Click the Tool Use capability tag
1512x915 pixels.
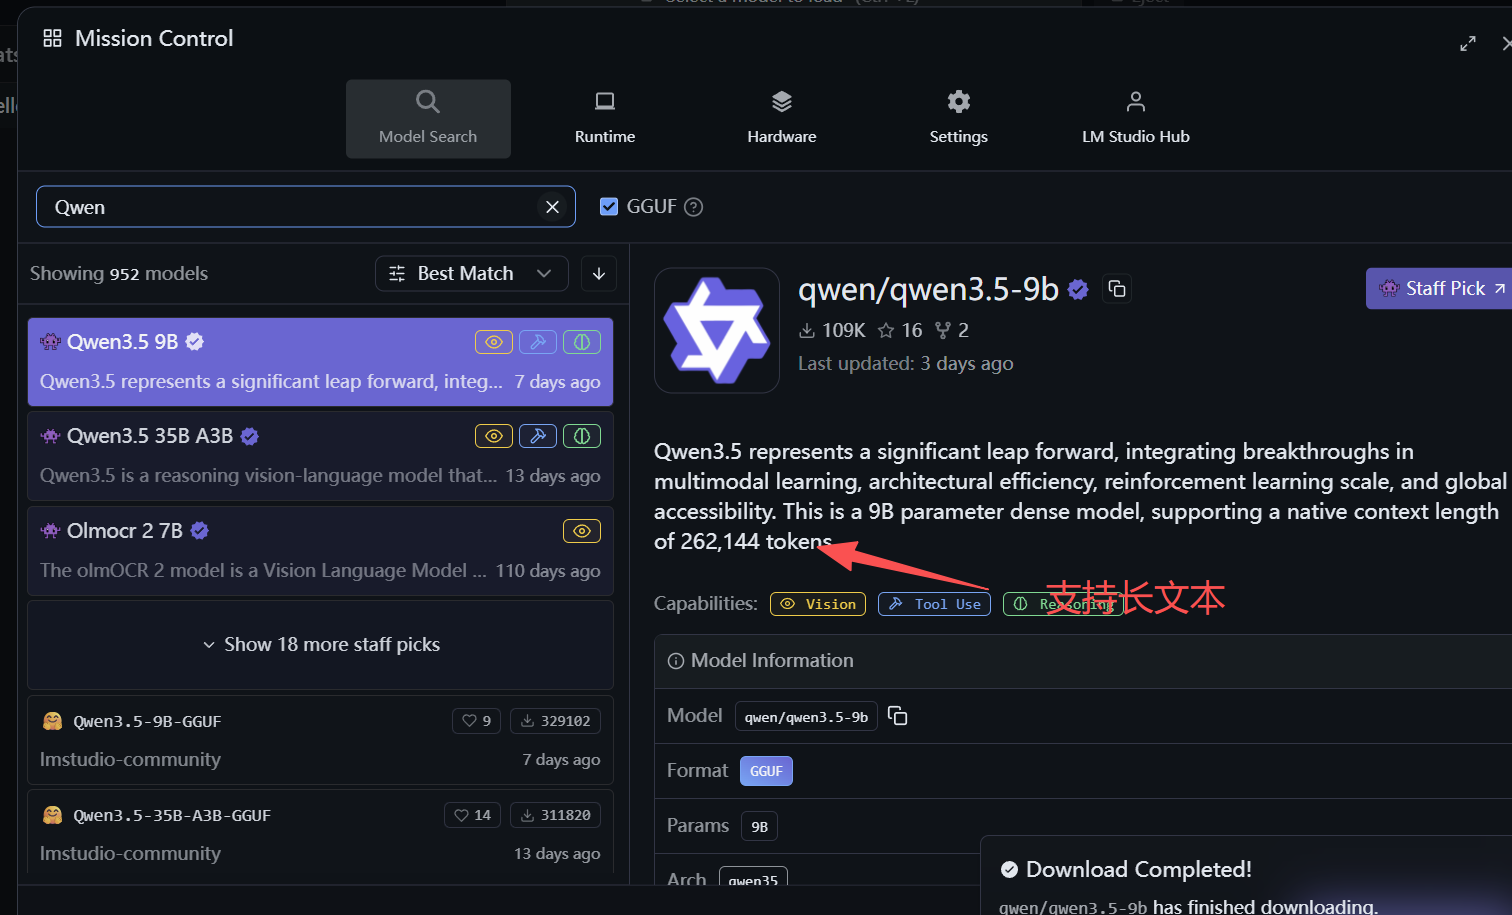(934, 604)
